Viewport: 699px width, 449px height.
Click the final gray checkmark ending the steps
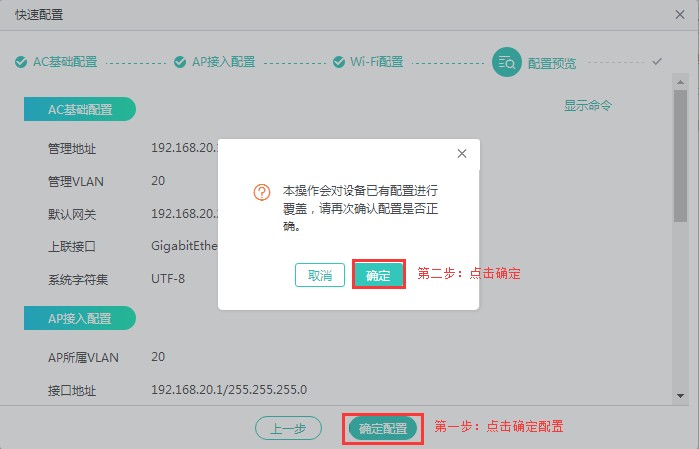pyautogui.click(x=657, y=61)
